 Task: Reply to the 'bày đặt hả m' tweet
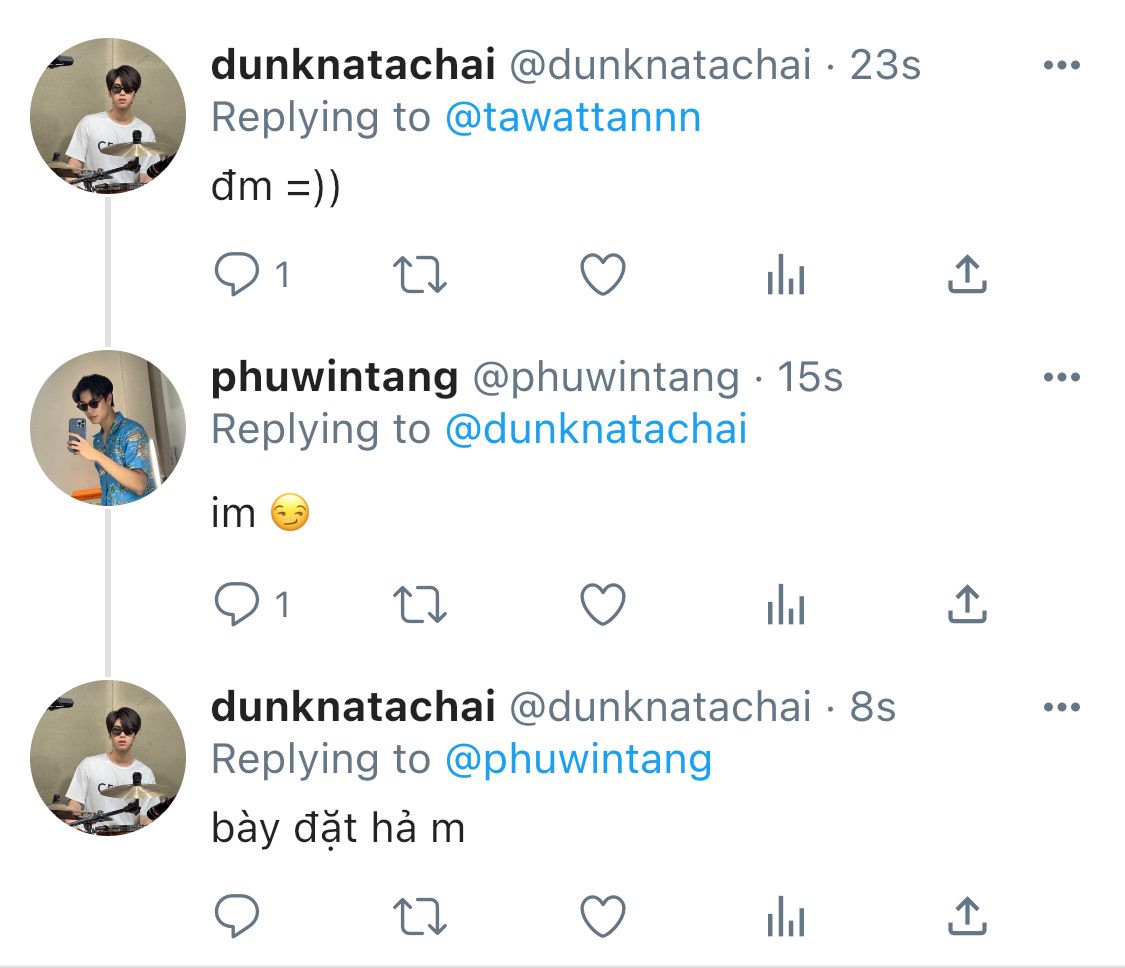(x=237, y=916)
